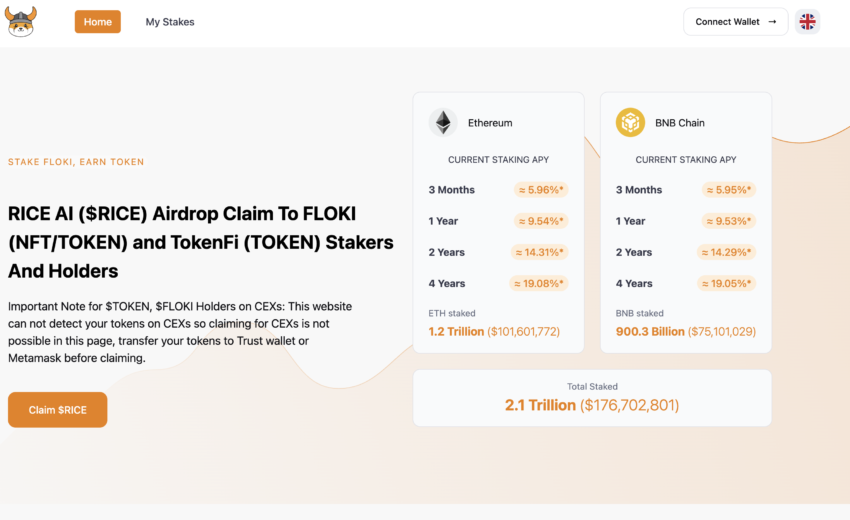Click CURRENT STAKING APY heading in BNB card
This screenshot has height=520, width=850.
coord(686,159)
